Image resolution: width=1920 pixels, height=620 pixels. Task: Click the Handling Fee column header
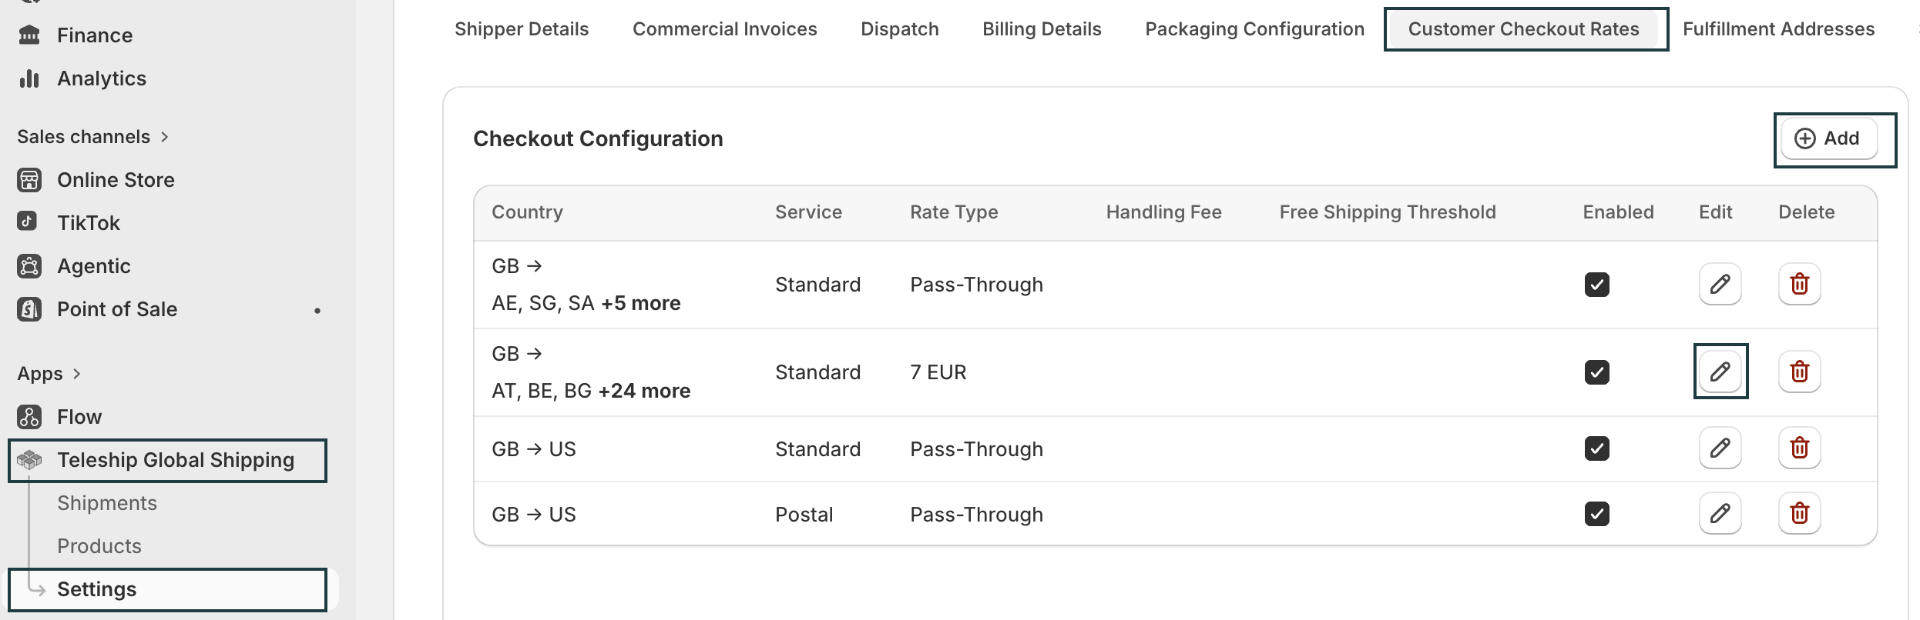point(1164,212)
